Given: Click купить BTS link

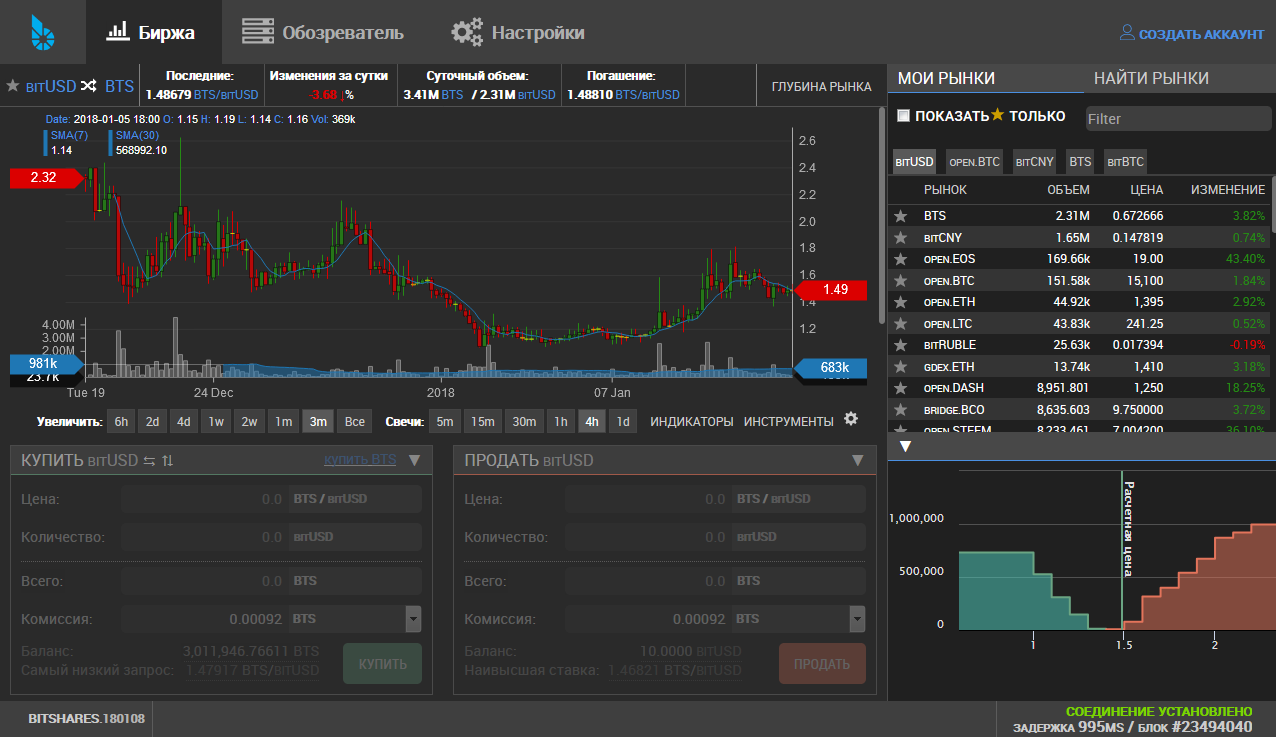Looking at the screenshot, I should click(360, 459).
